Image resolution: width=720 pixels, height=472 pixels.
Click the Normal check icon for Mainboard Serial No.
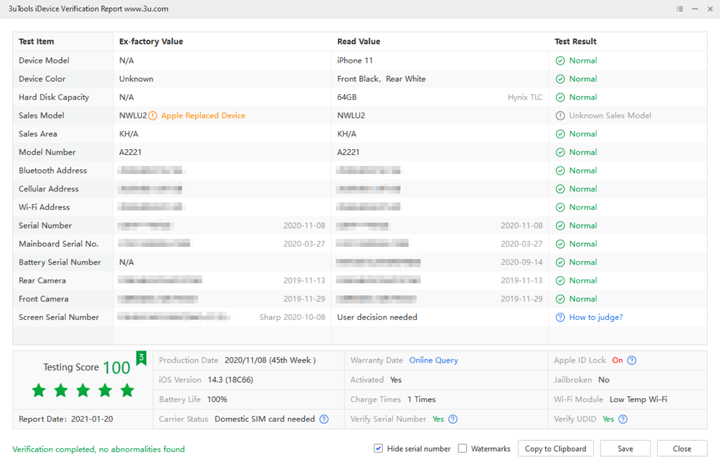pyautogui.click(x=560, y=244)
